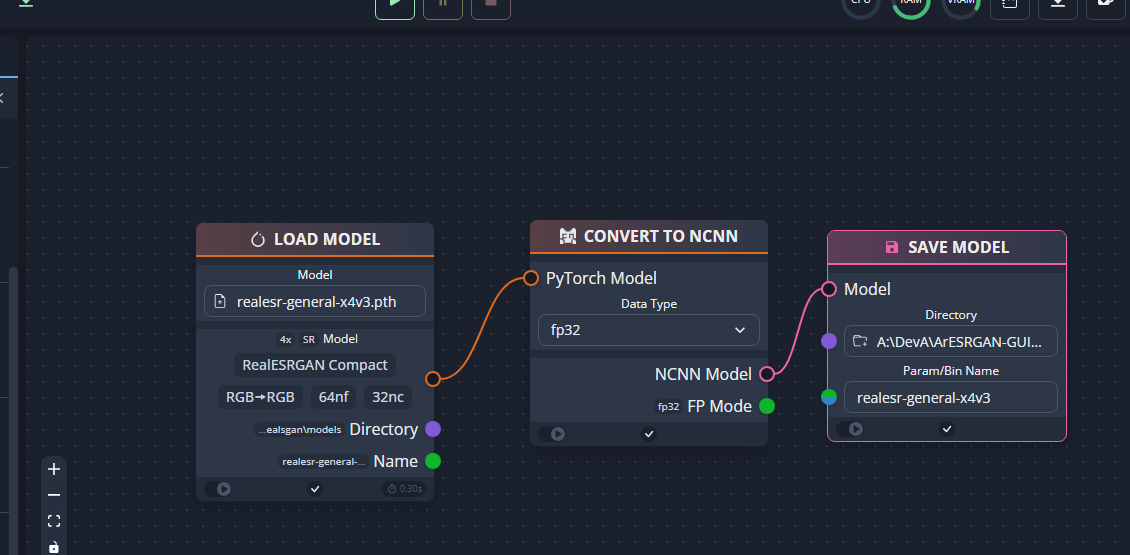Click folder icon in Save Model Directory field
The width and height of the screenshot is (1130, 555).
859,342
